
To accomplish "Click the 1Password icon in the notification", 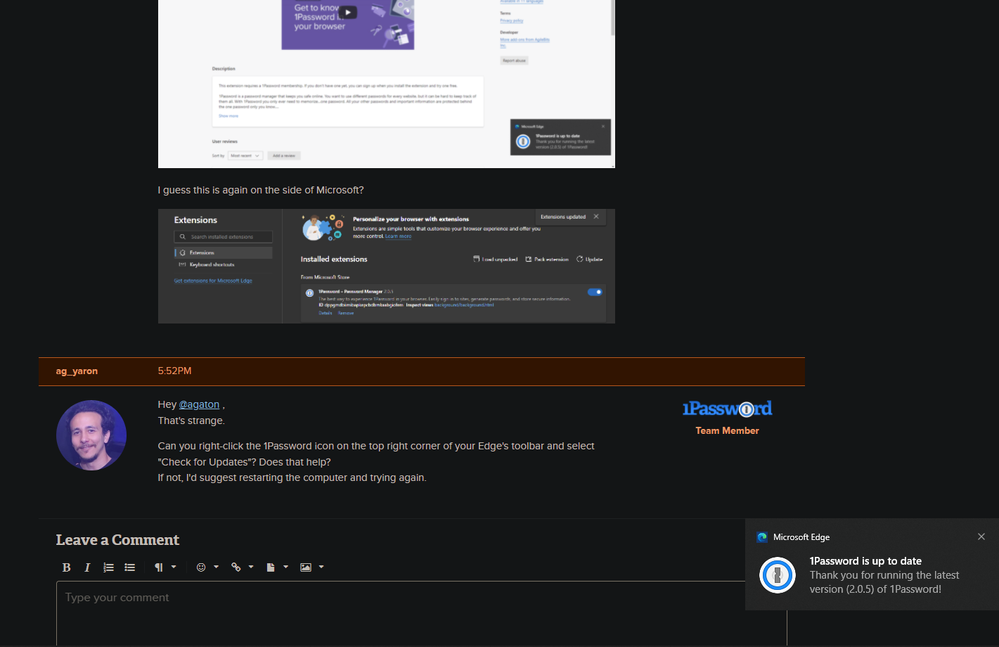I will point(777,575).
